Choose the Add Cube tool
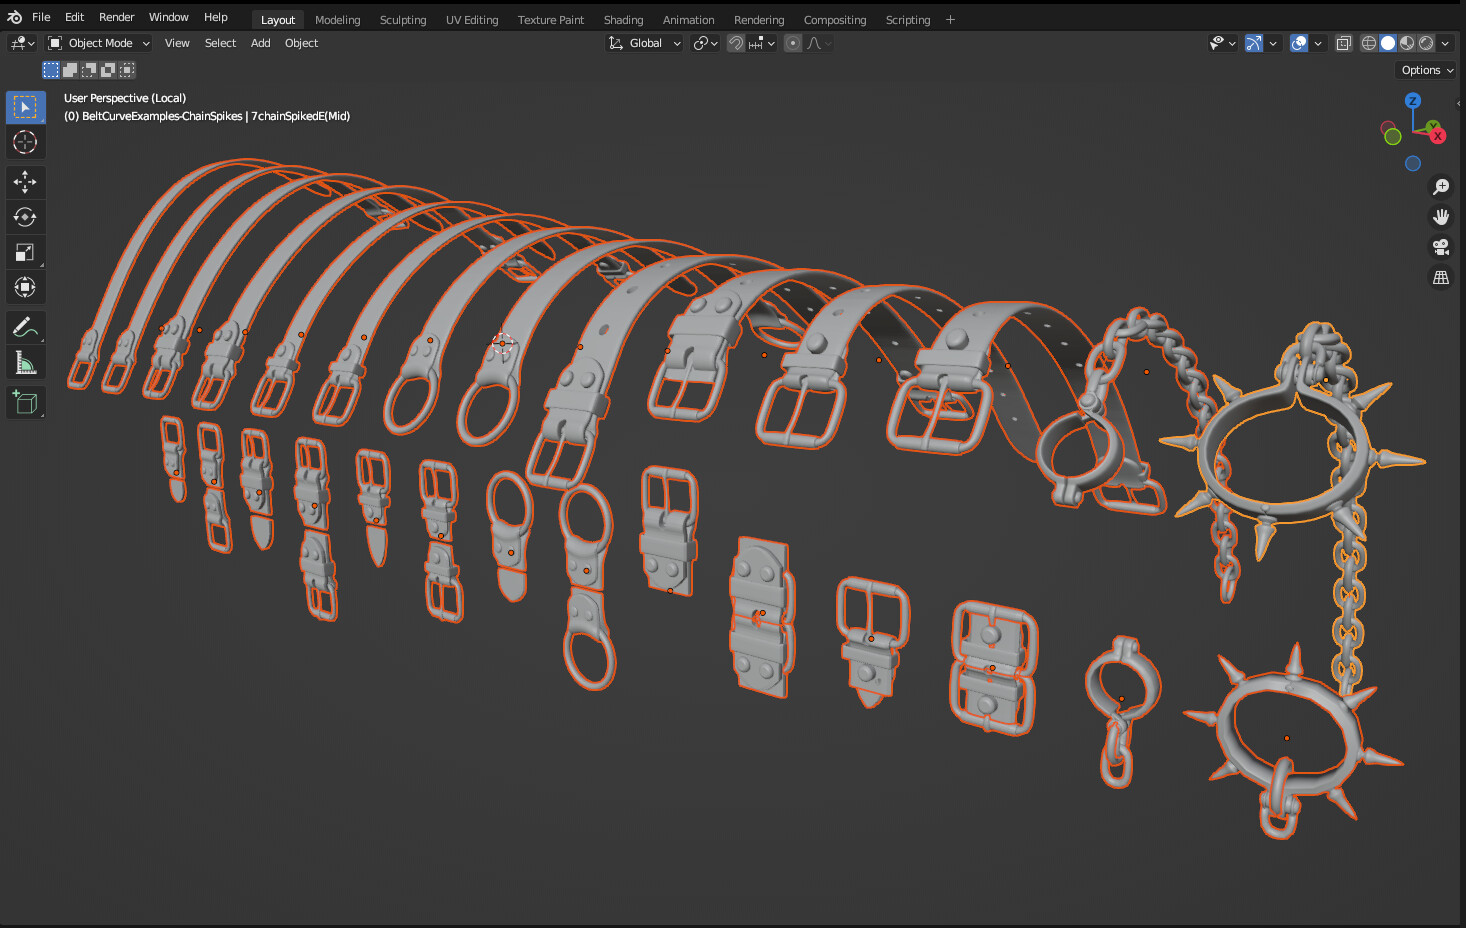 tap(26, 402)
